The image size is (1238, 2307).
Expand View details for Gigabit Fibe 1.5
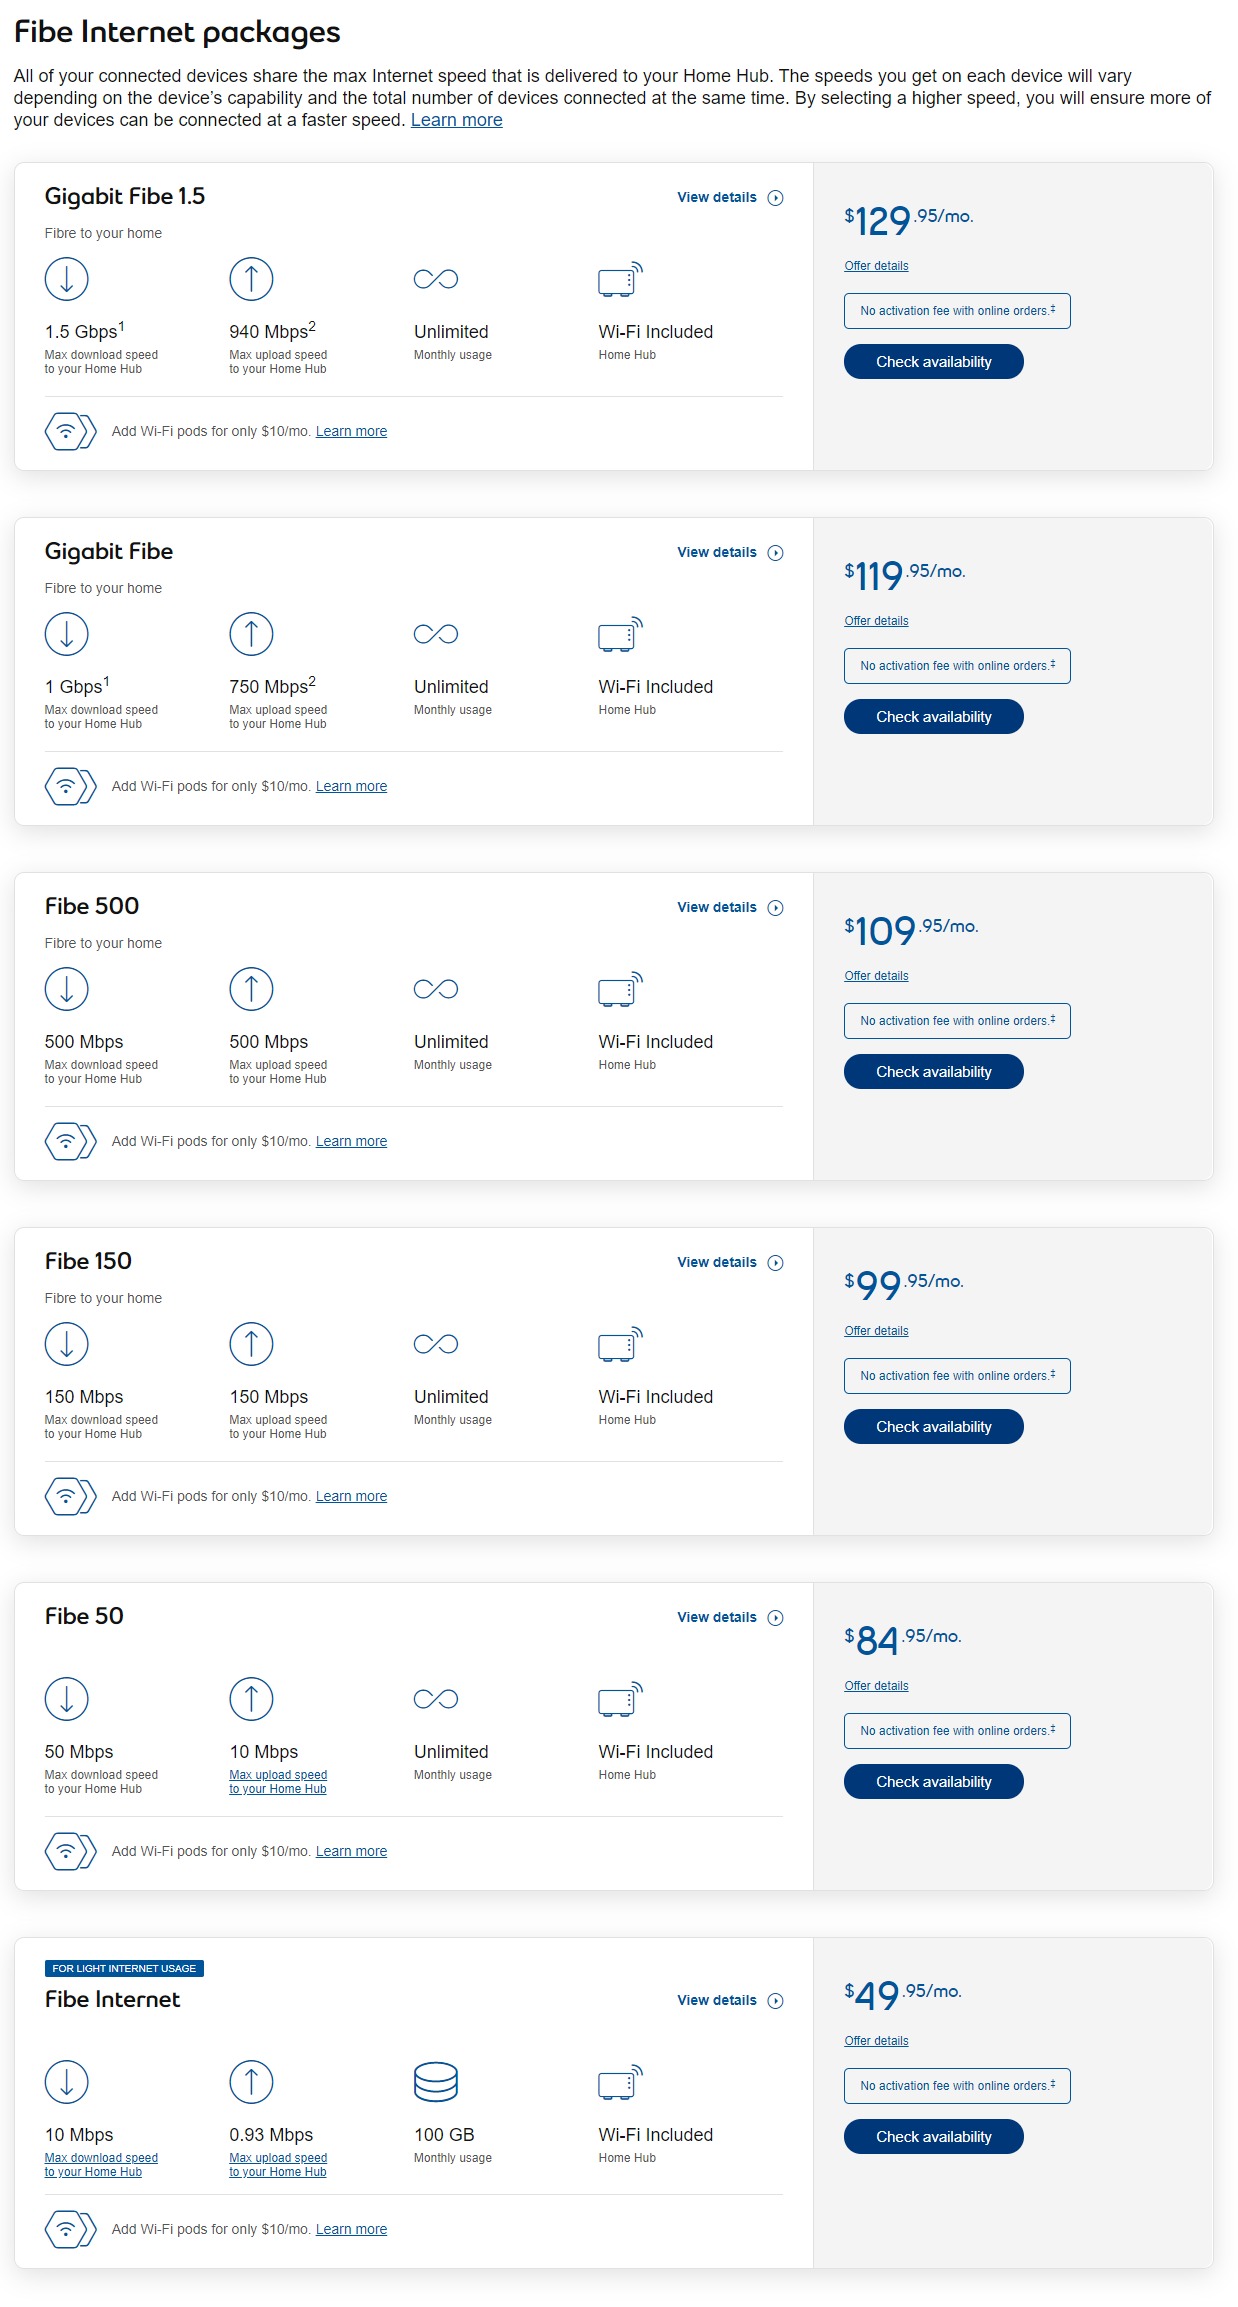coord(729,198)
